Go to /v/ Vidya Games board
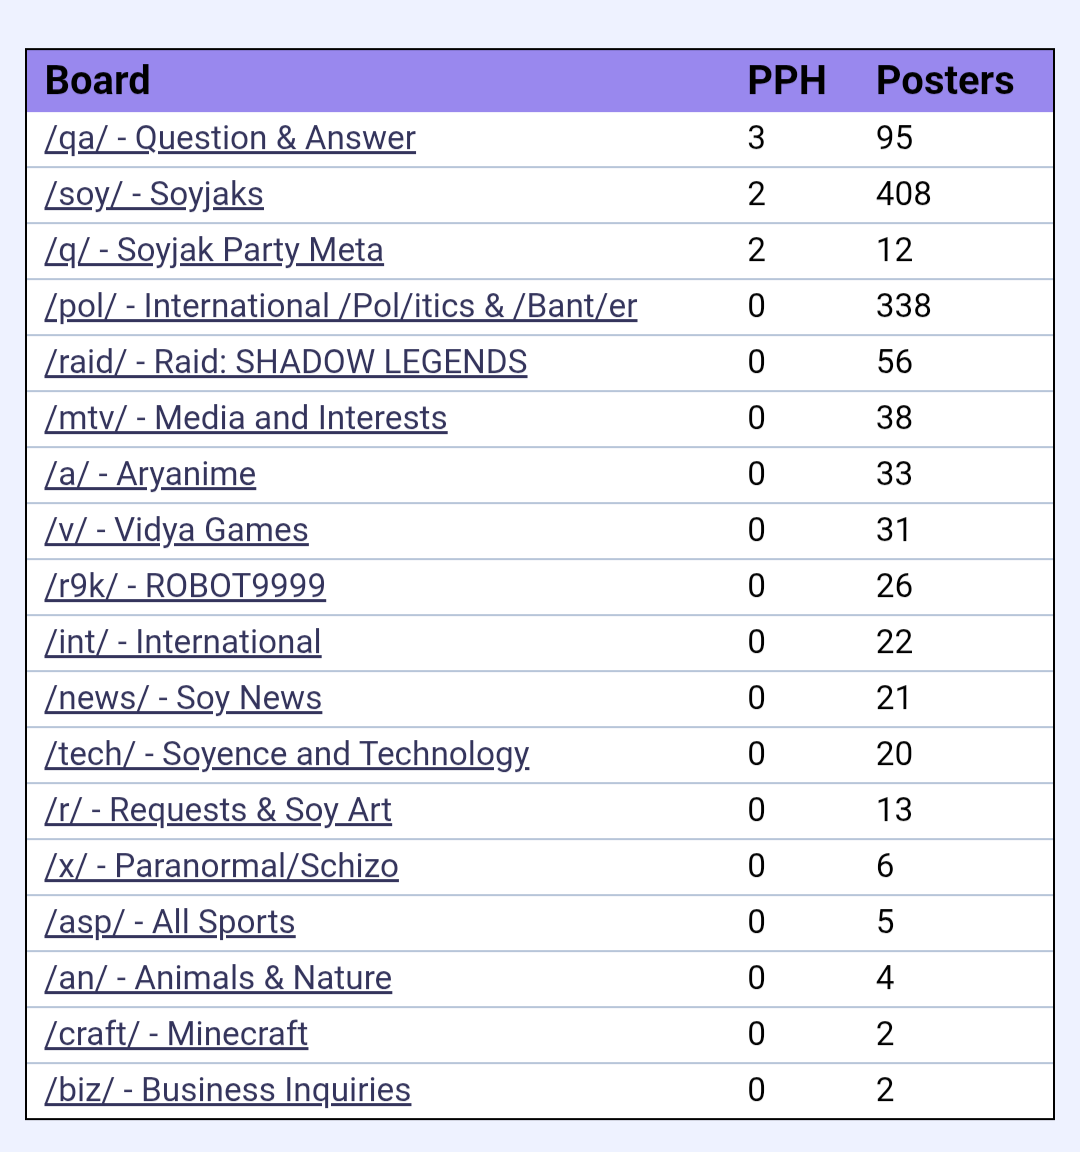 pos(176,530)
